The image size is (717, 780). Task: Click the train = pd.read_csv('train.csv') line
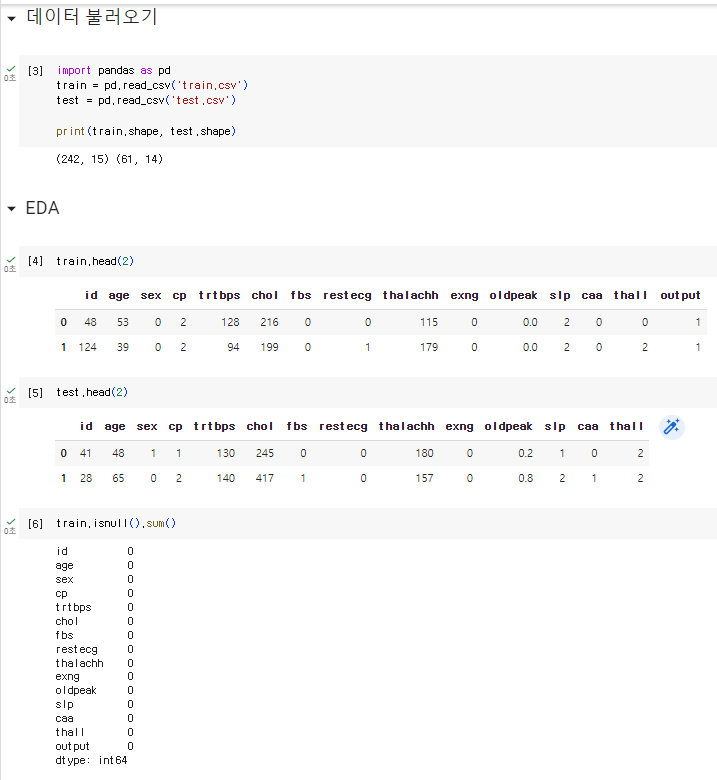(152, 86)
